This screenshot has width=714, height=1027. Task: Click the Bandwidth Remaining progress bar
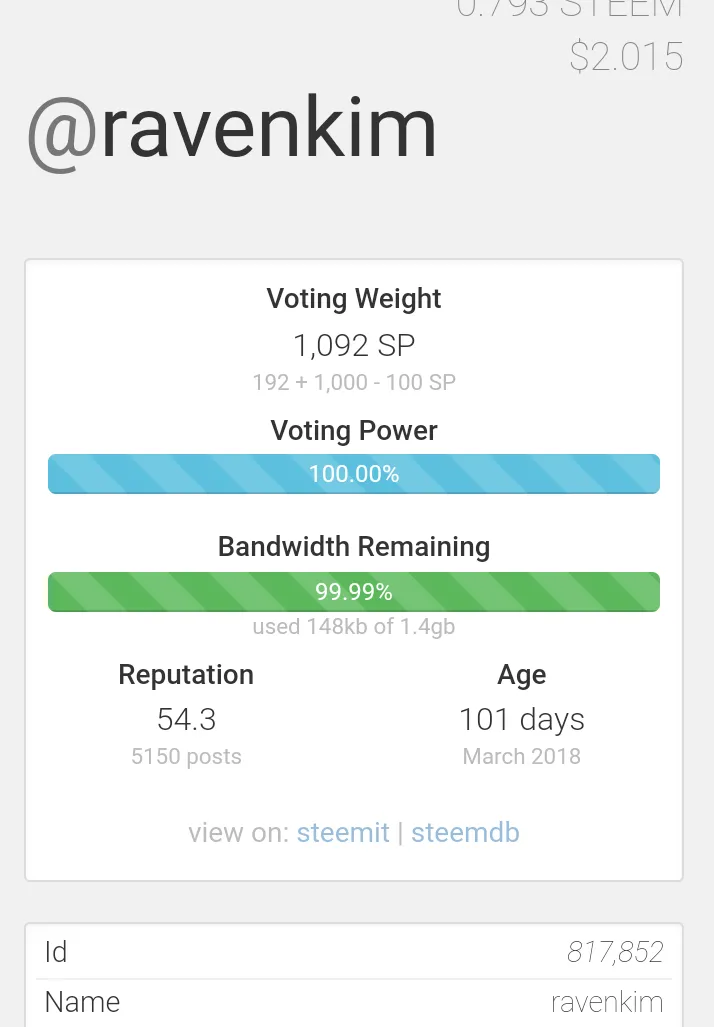pyautogui.click(x=354, y=592)
